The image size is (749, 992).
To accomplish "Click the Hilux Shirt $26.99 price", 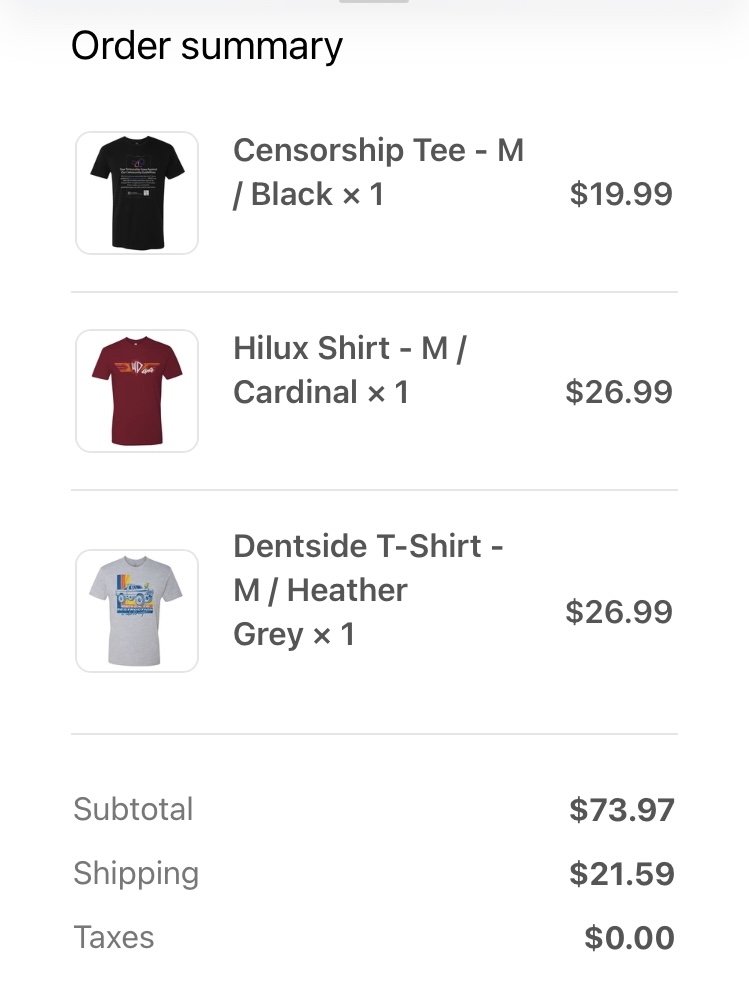I will point(619,392).
